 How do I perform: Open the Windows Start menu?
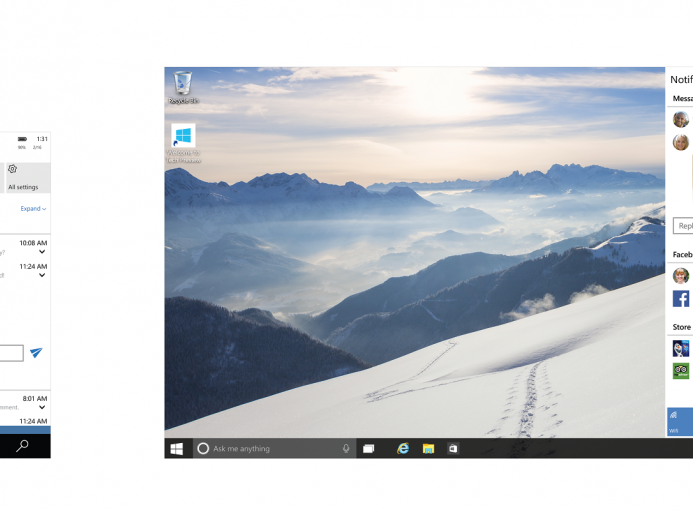[177, 449]
